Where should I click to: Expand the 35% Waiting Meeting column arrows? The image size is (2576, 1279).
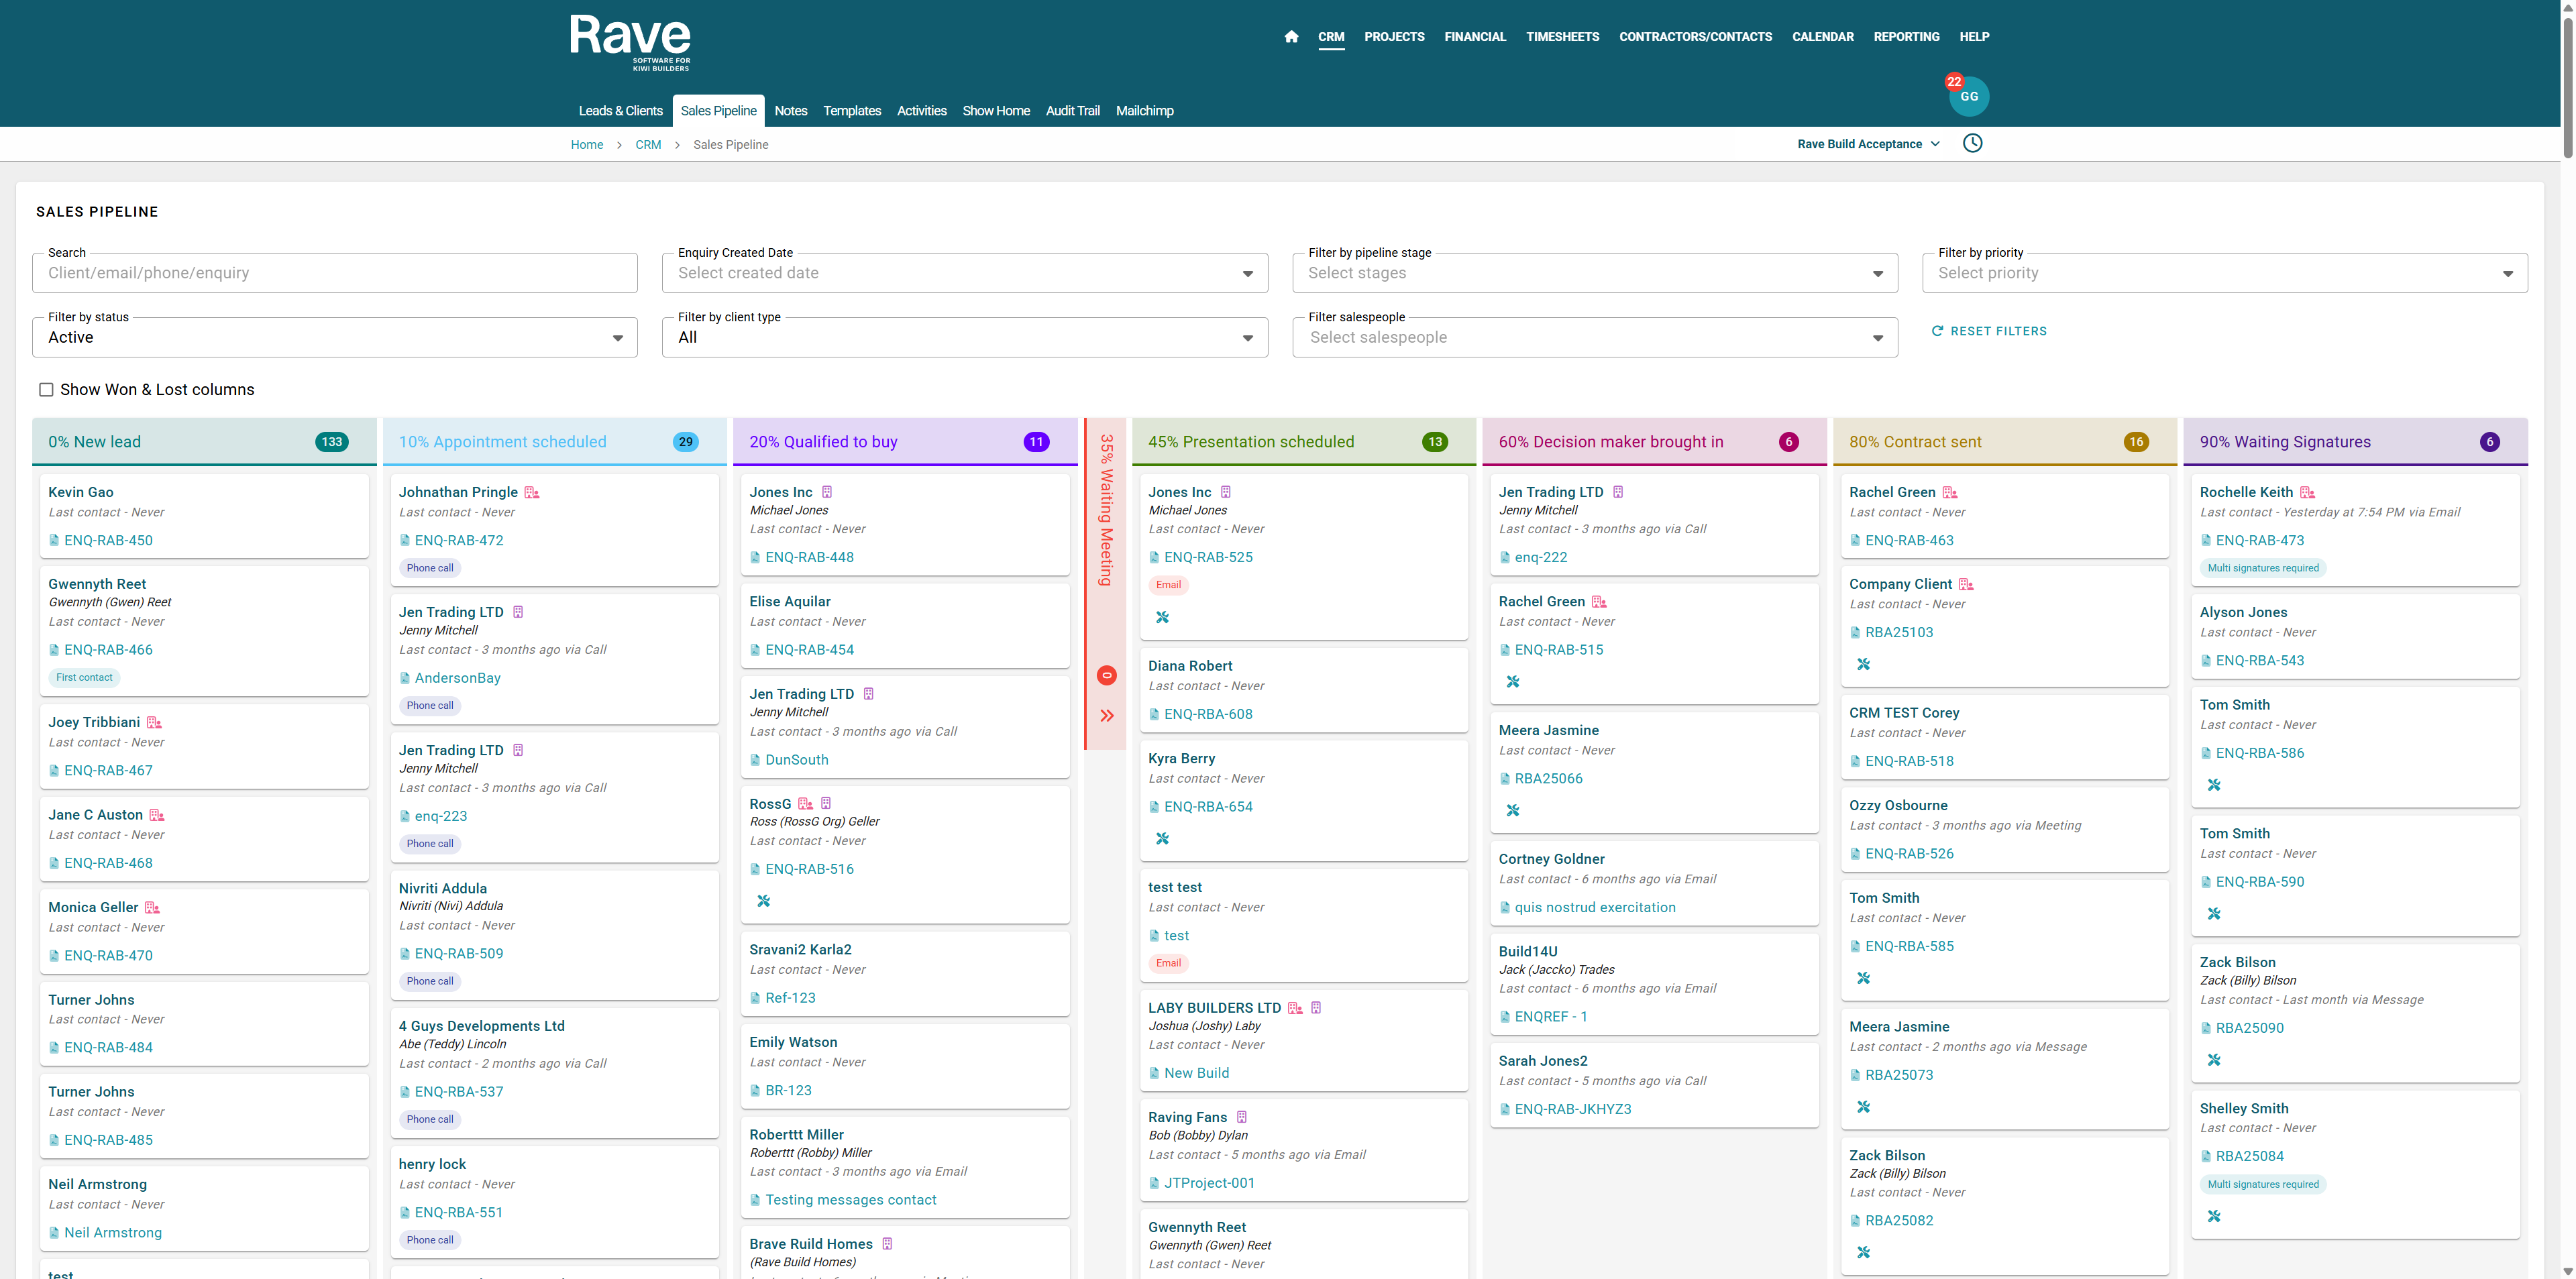tap(1106, 716)
